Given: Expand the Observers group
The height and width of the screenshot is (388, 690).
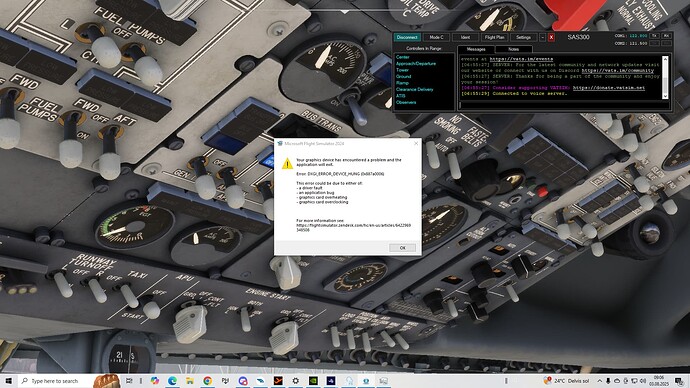Looking at the screenshot, I should click(406, 102).
